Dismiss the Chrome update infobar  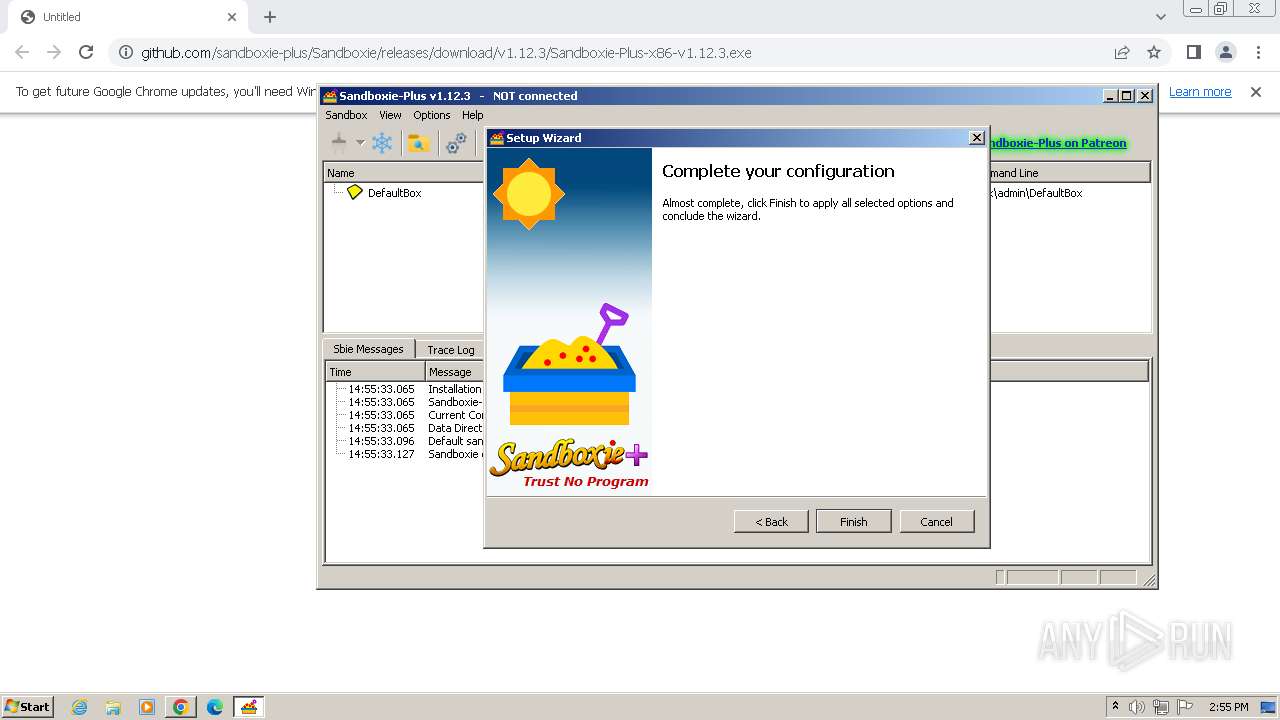1256,91
